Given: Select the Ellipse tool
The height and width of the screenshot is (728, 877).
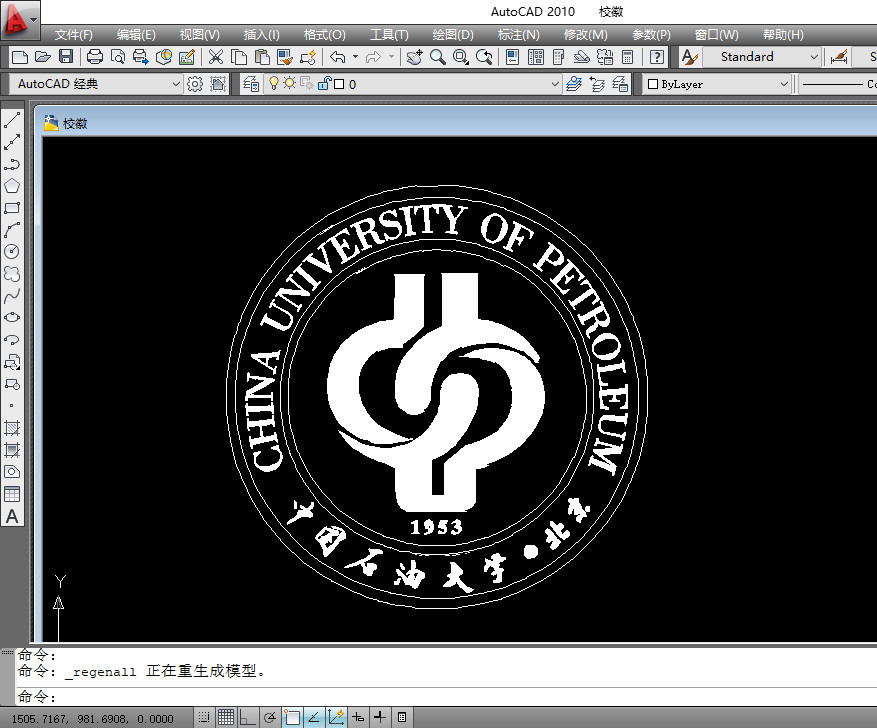Looking at the screenshot, I should coord(12,318).
